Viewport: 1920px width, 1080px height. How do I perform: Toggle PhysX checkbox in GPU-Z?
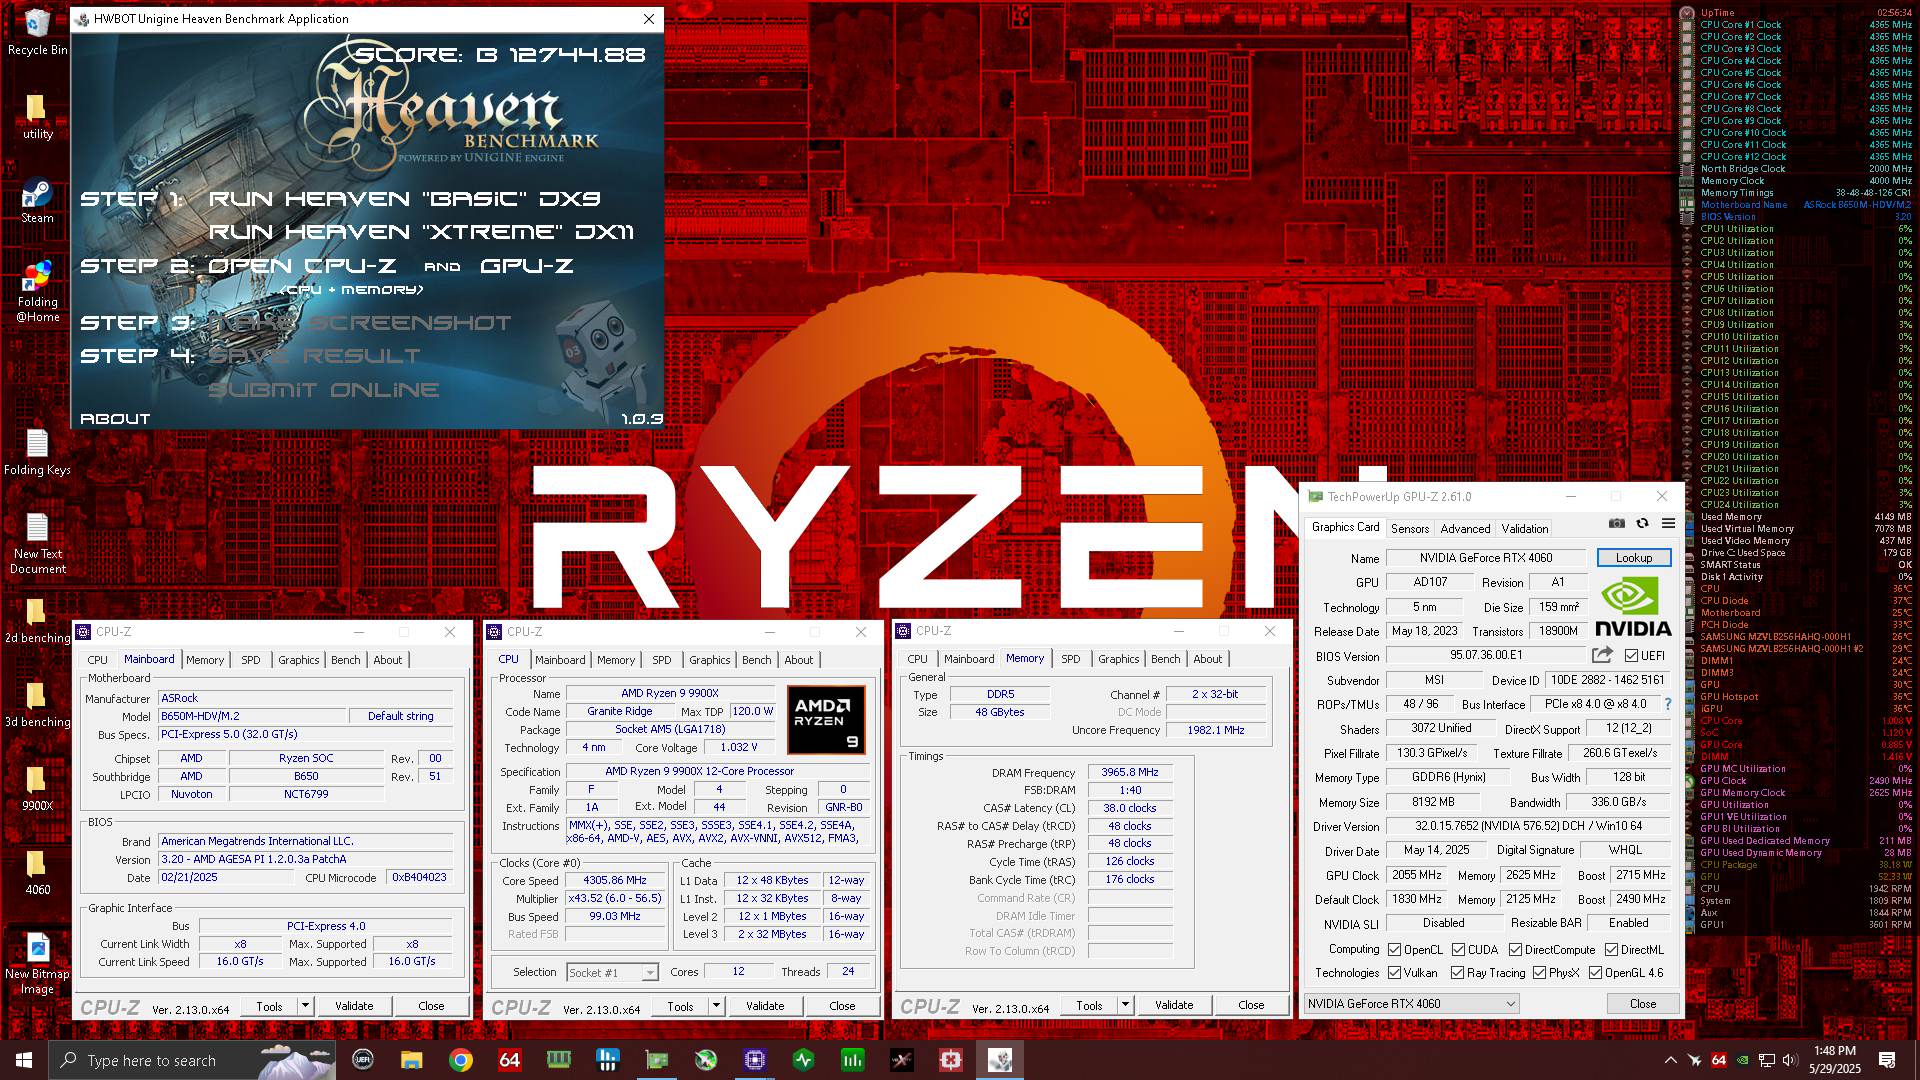tap(1539, 972)
